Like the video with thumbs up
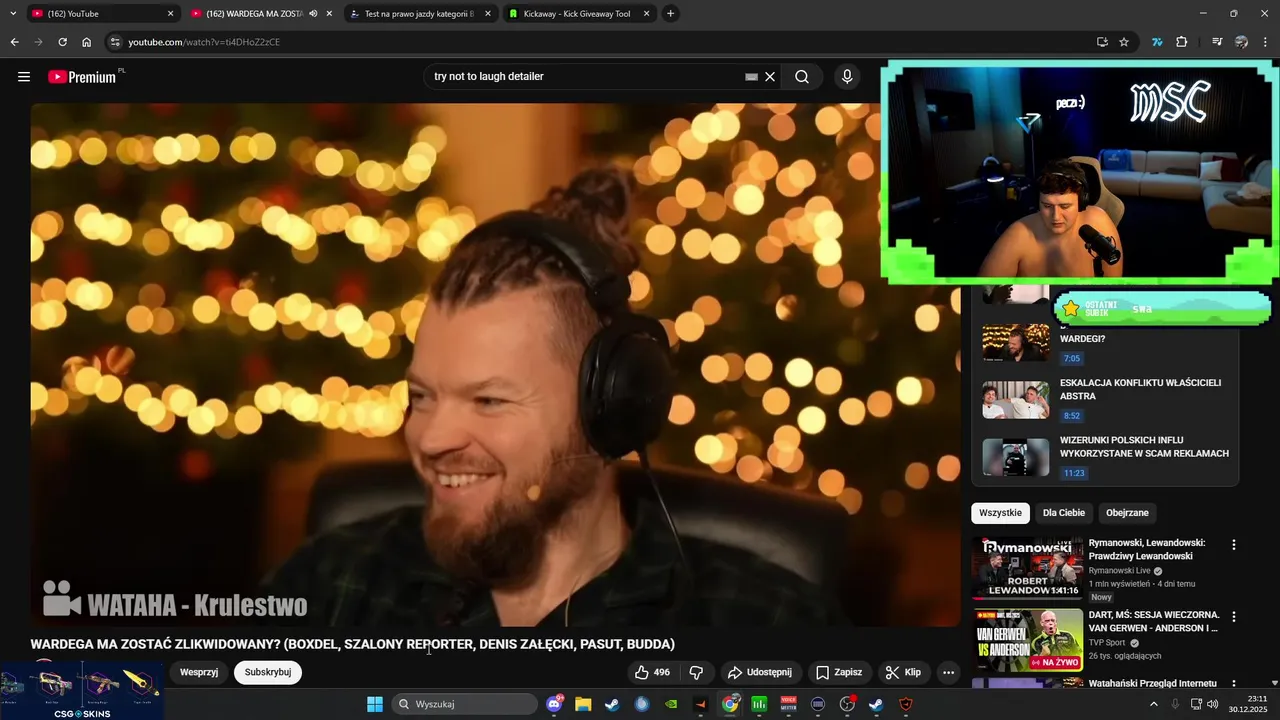1280x720 pixels. click(x=653, y=672)
